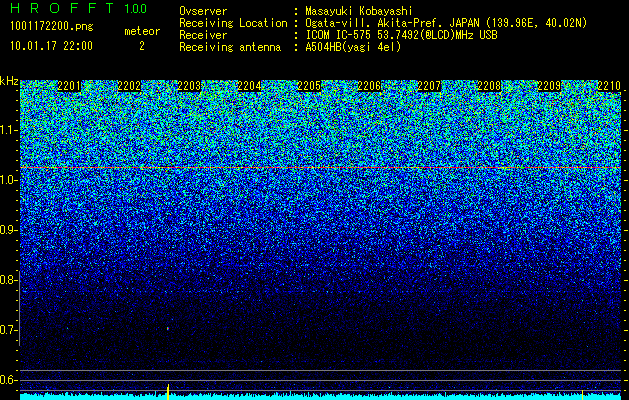Click the 2206 time label
The image size is (629, 400).
pyautogui.click(x=369, y=86)
